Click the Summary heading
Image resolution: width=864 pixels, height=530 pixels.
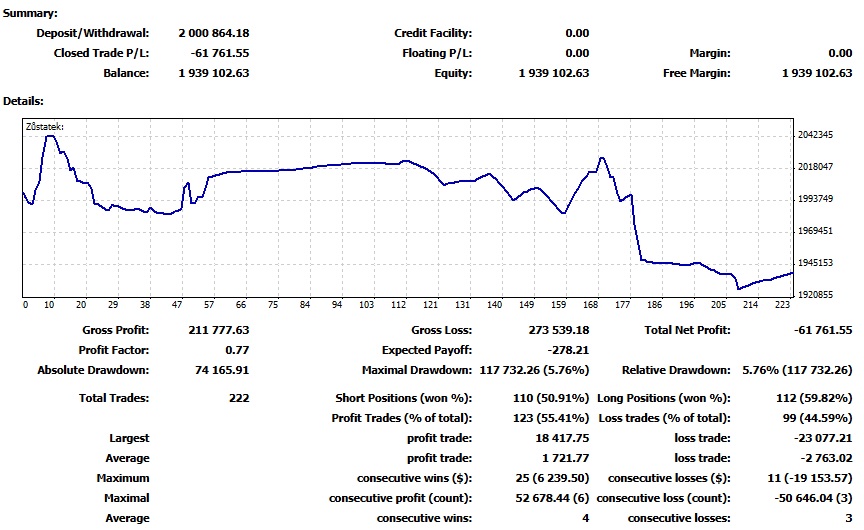point(30,13)
